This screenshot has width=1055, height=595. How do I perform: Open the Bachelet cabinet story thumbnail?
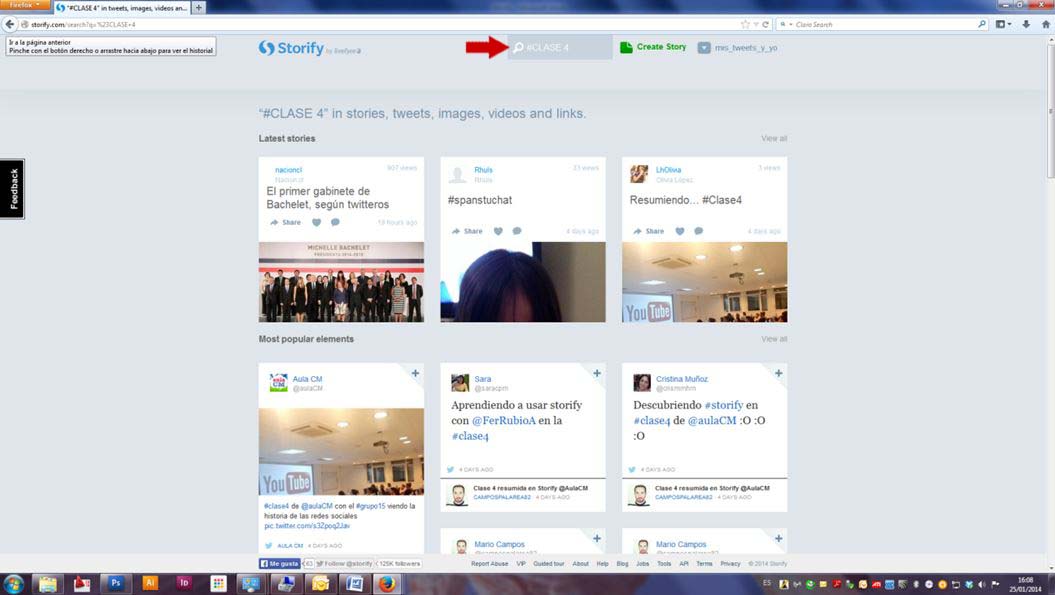[341, 282]
